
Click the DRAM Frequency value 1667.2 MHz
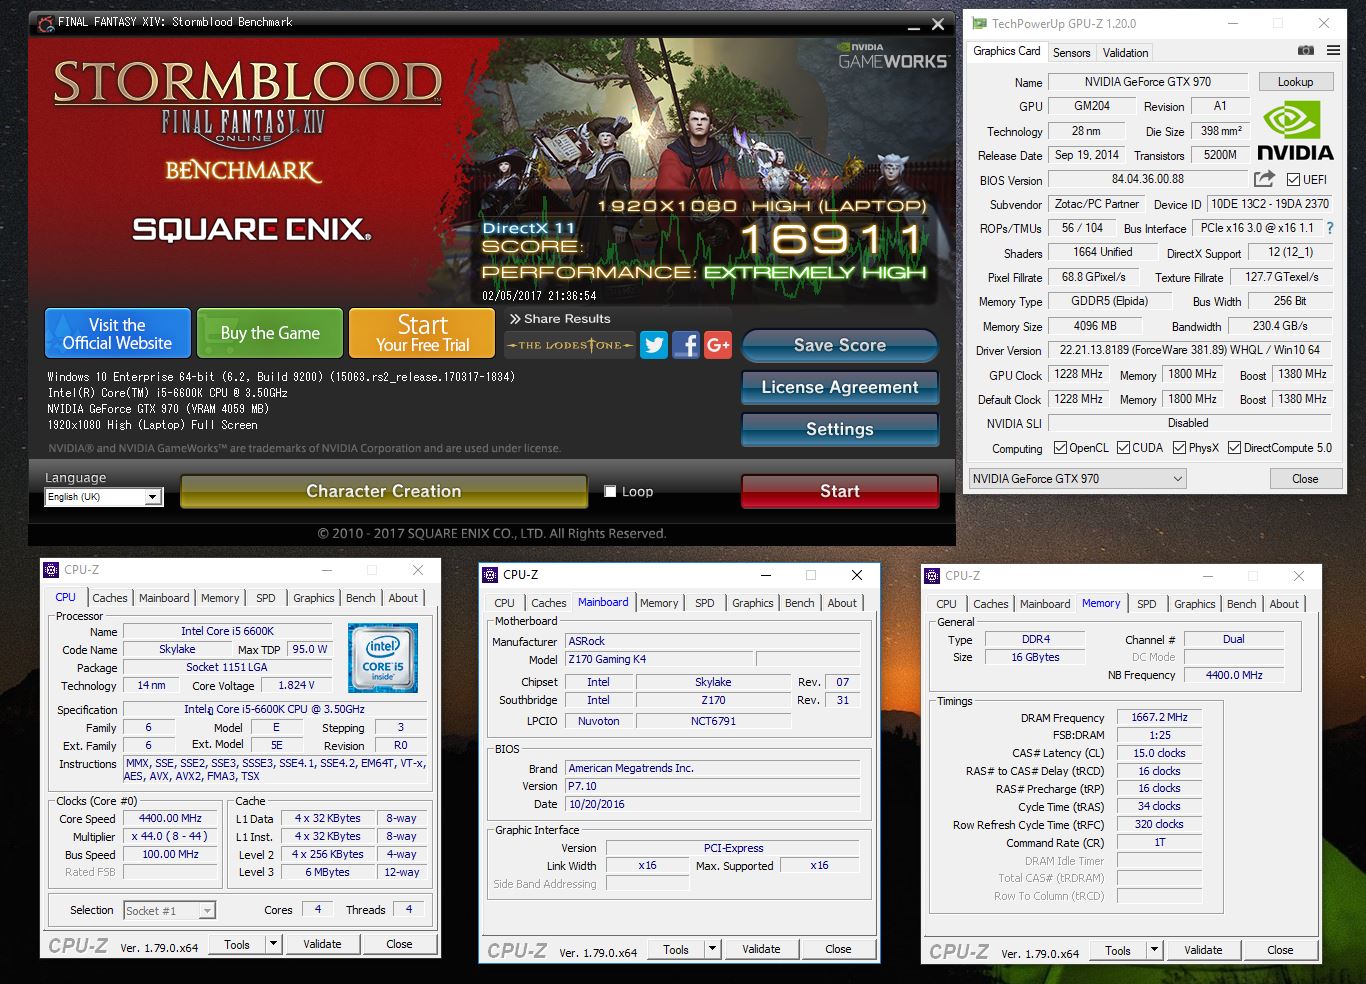tap(1160, 717)
